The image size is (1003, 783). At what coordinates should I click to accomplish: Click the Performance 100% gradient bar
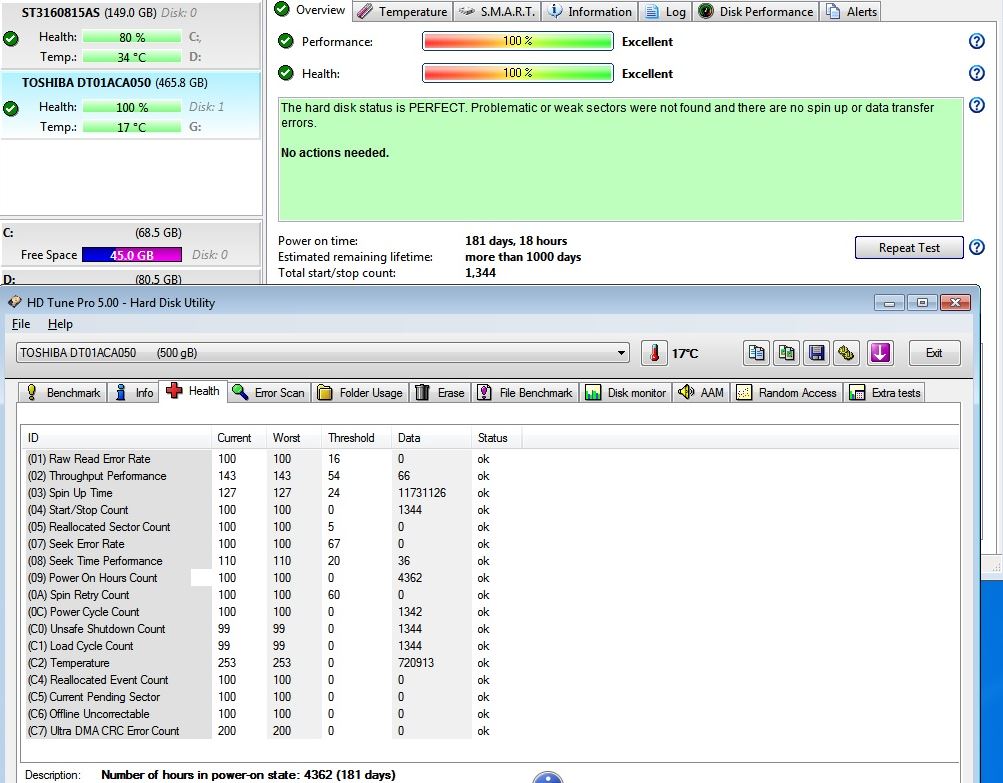517,41
